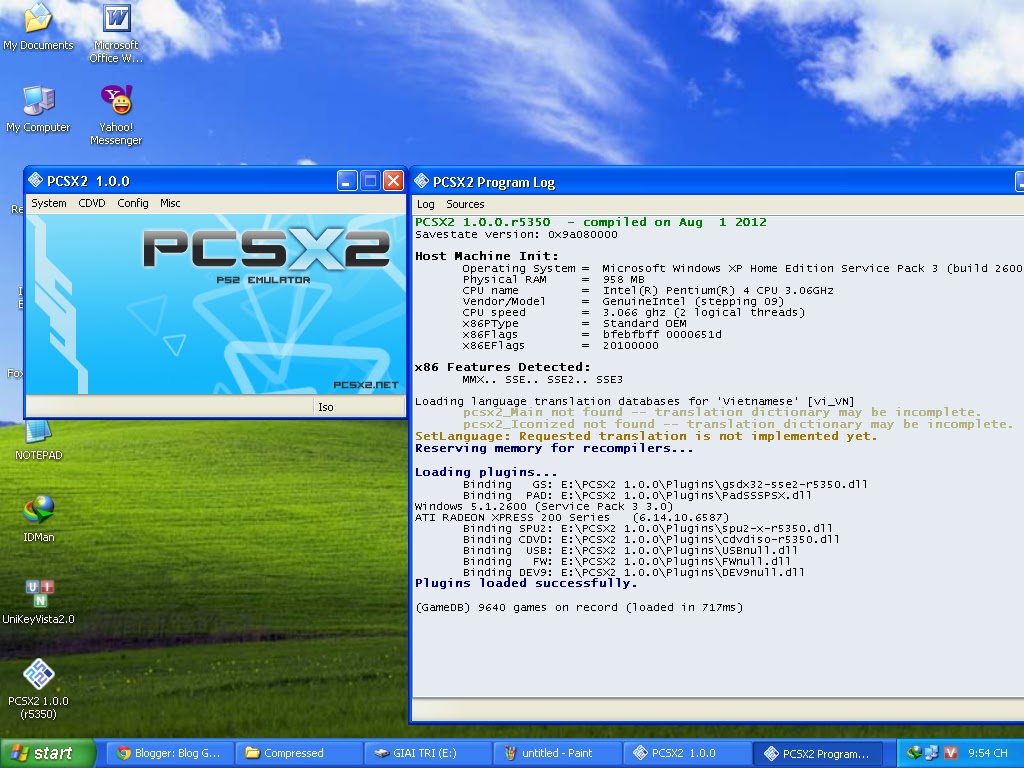Click 'x86 Features Detected:' log heading

coord(502,367)
